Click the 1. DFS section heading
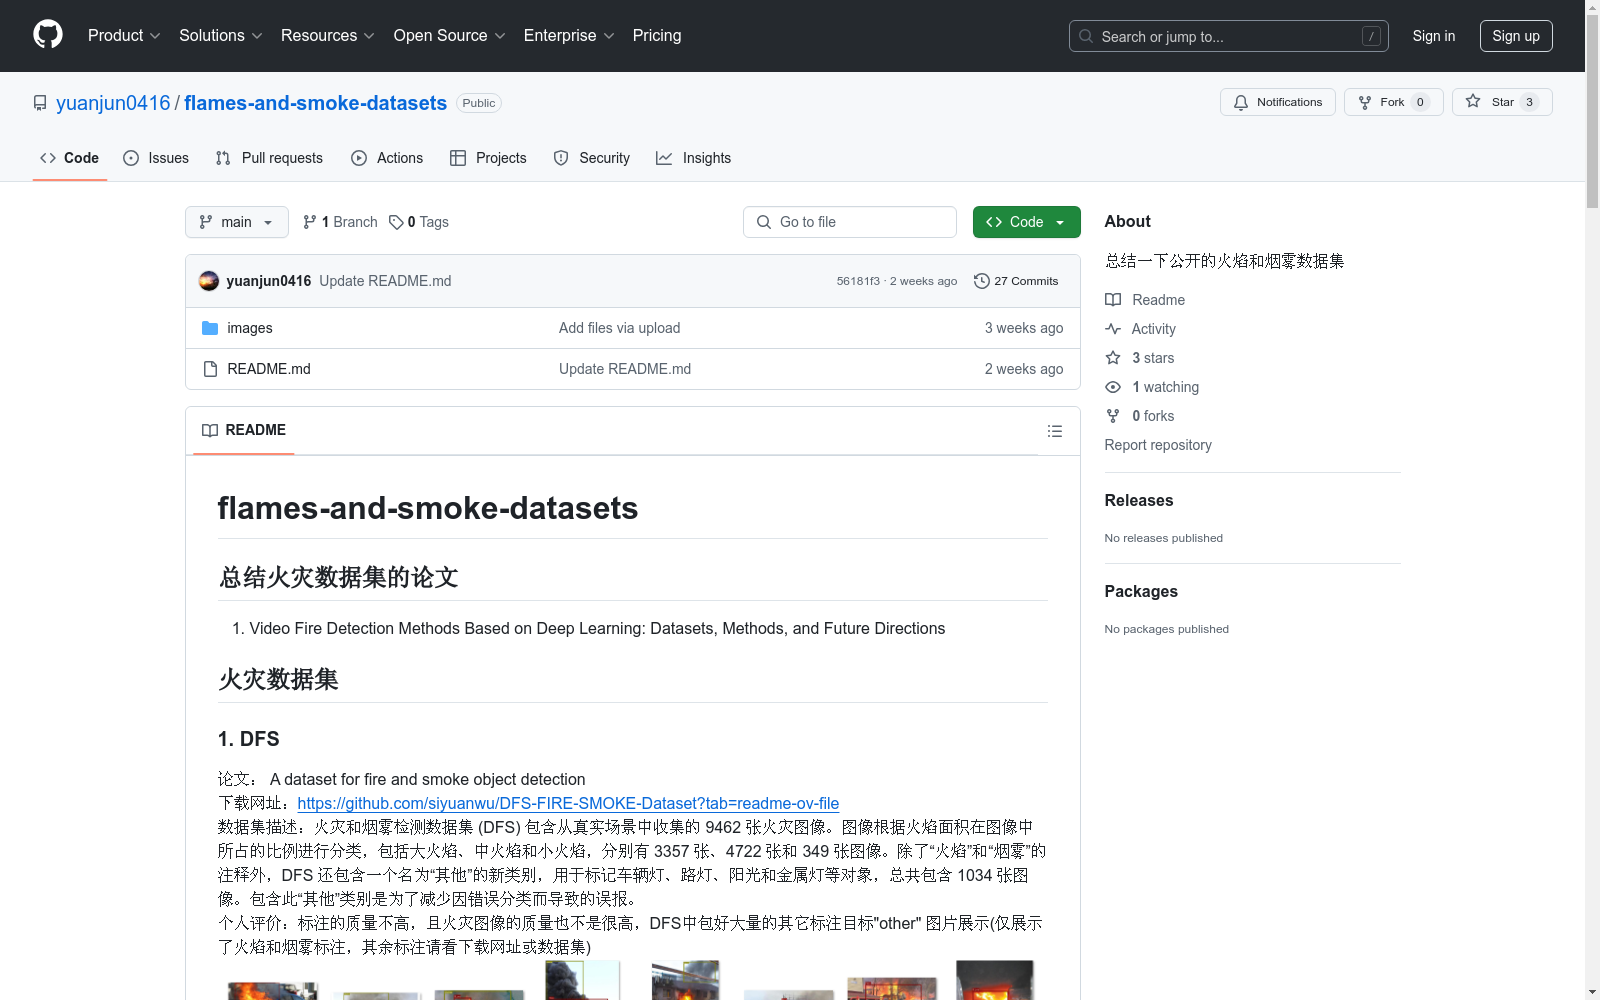 click(249, 739)
